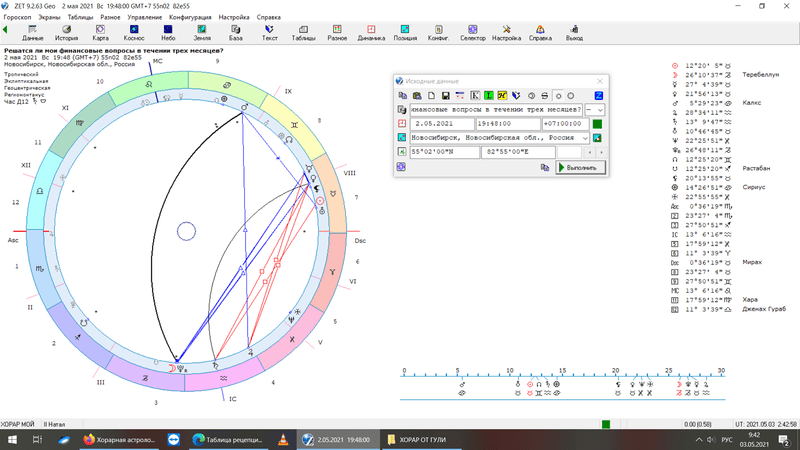
Task: Open the Селектор toolbar icon
Action: 472,33
